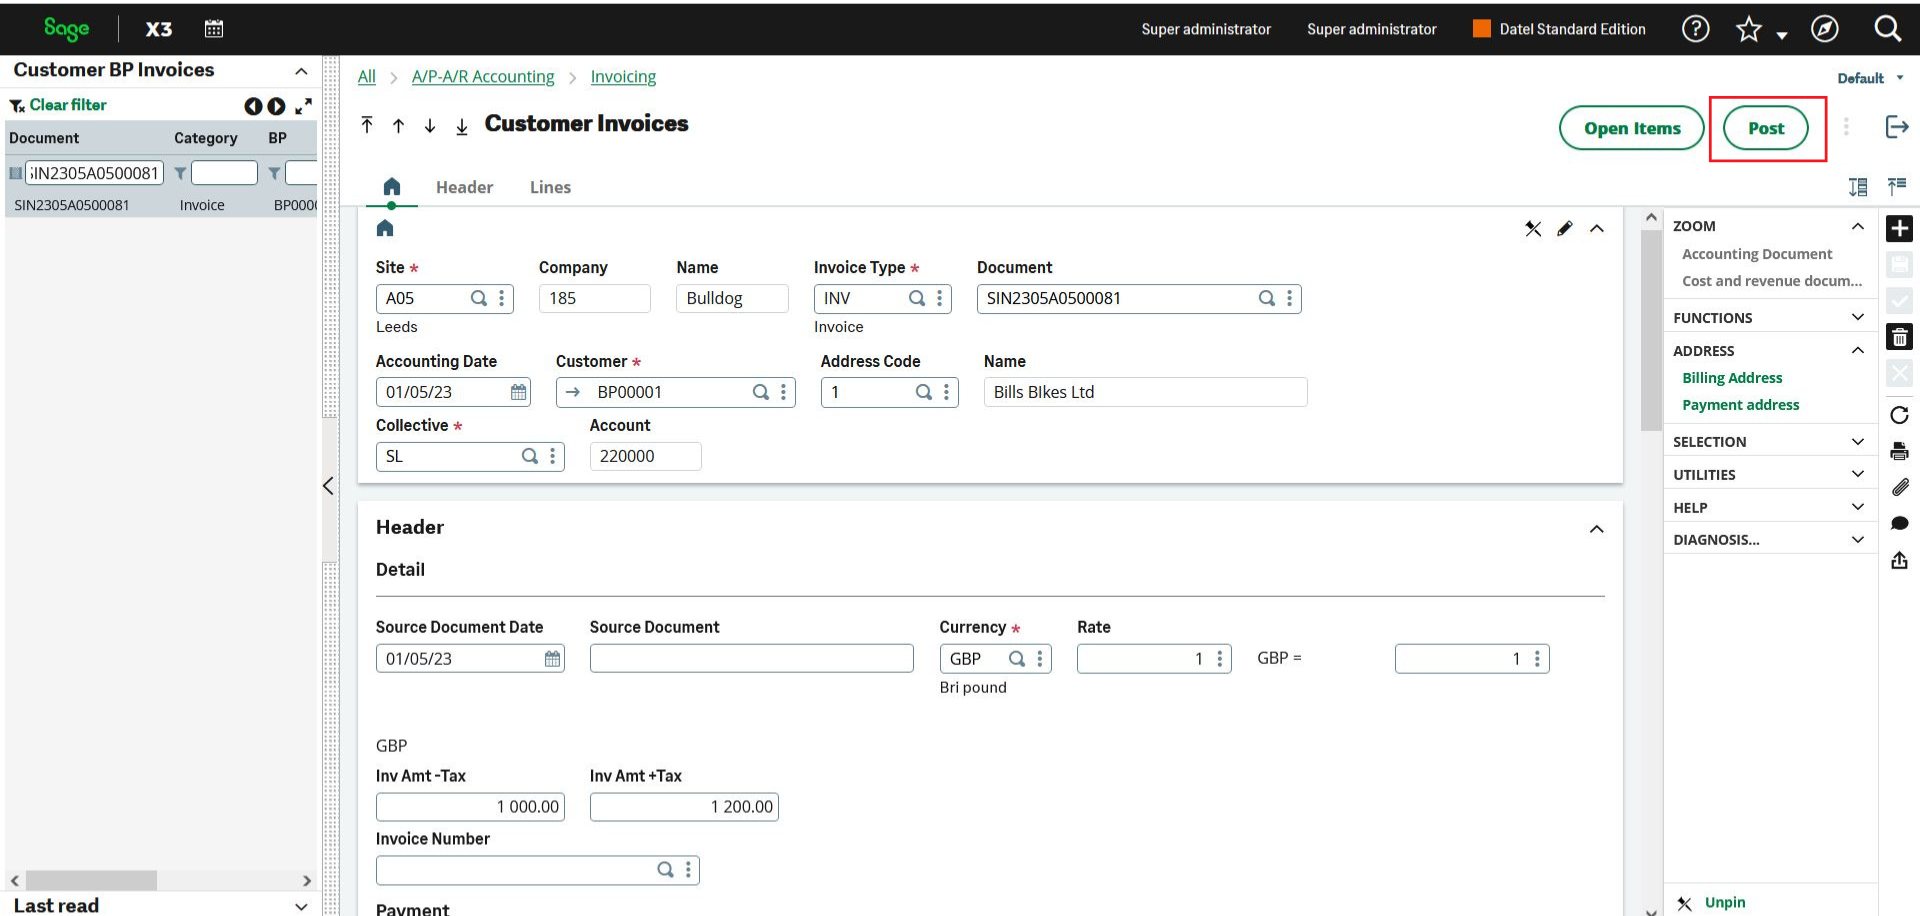Switch to the Lines tab

click(x=550, y=187)
